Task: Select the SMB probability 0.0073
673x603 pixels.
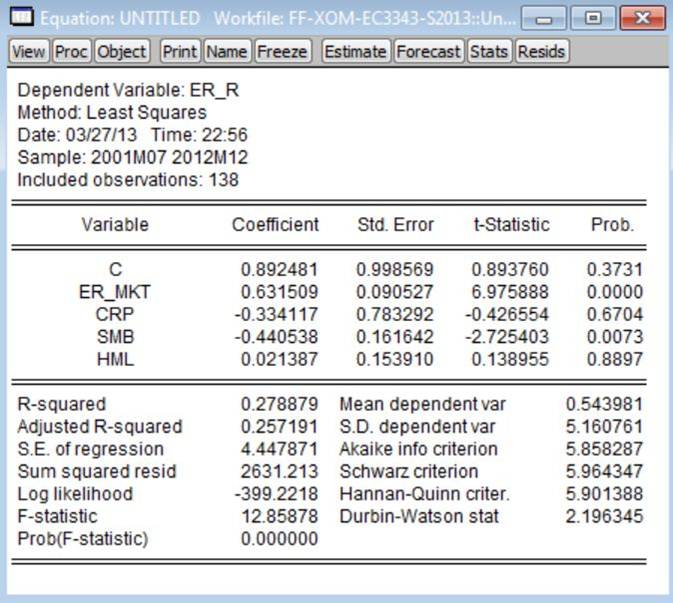Action: (615, 336)
